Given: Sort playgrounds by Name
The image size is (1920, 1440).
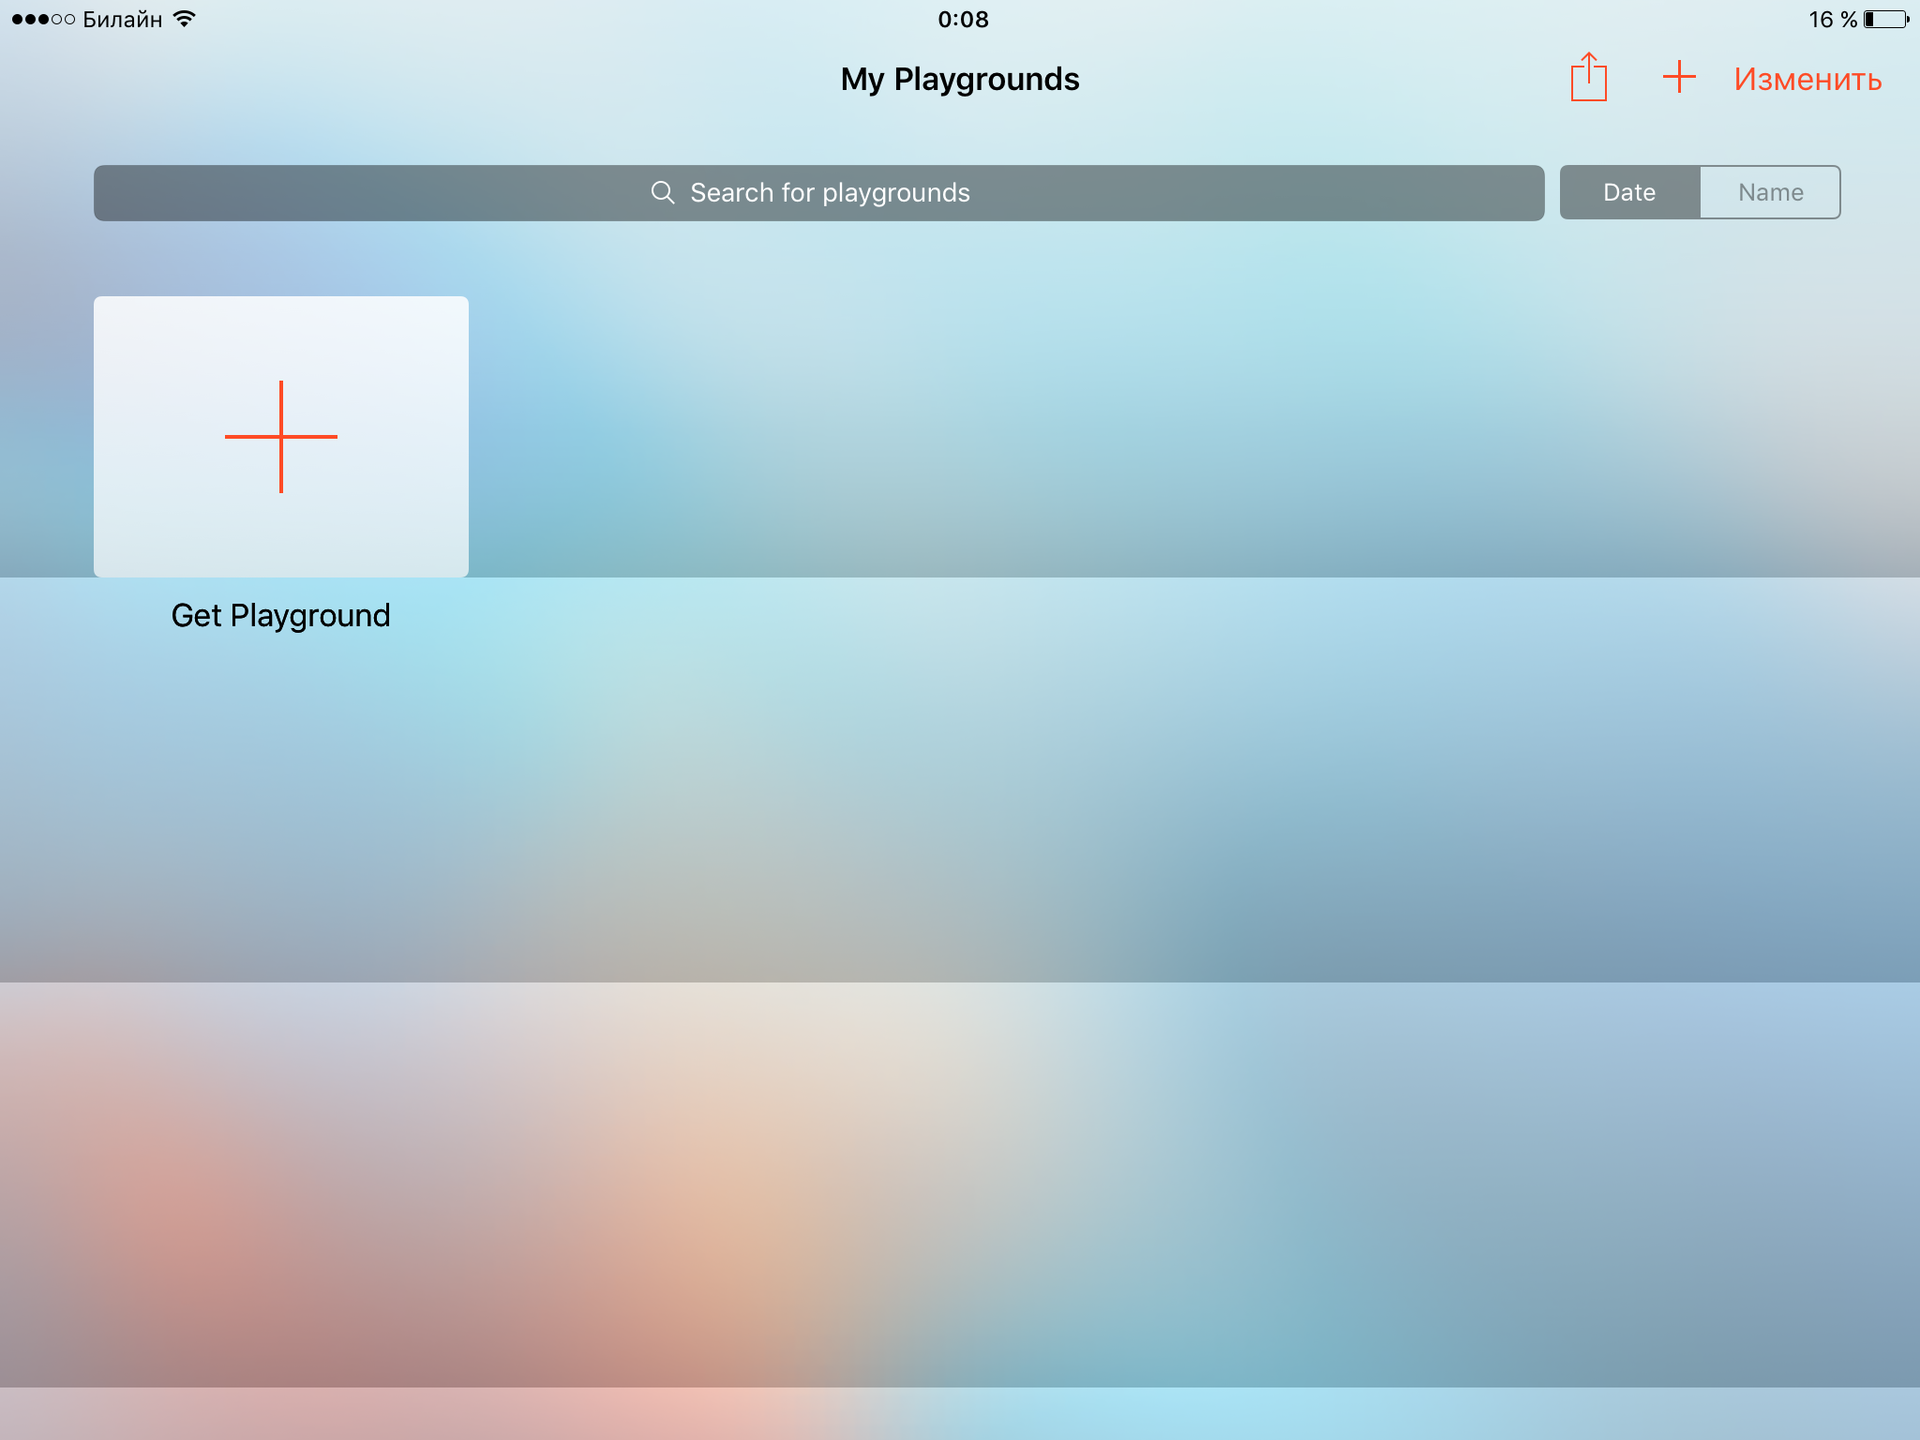Looking at the screenshot, I should coord(1770,192).
